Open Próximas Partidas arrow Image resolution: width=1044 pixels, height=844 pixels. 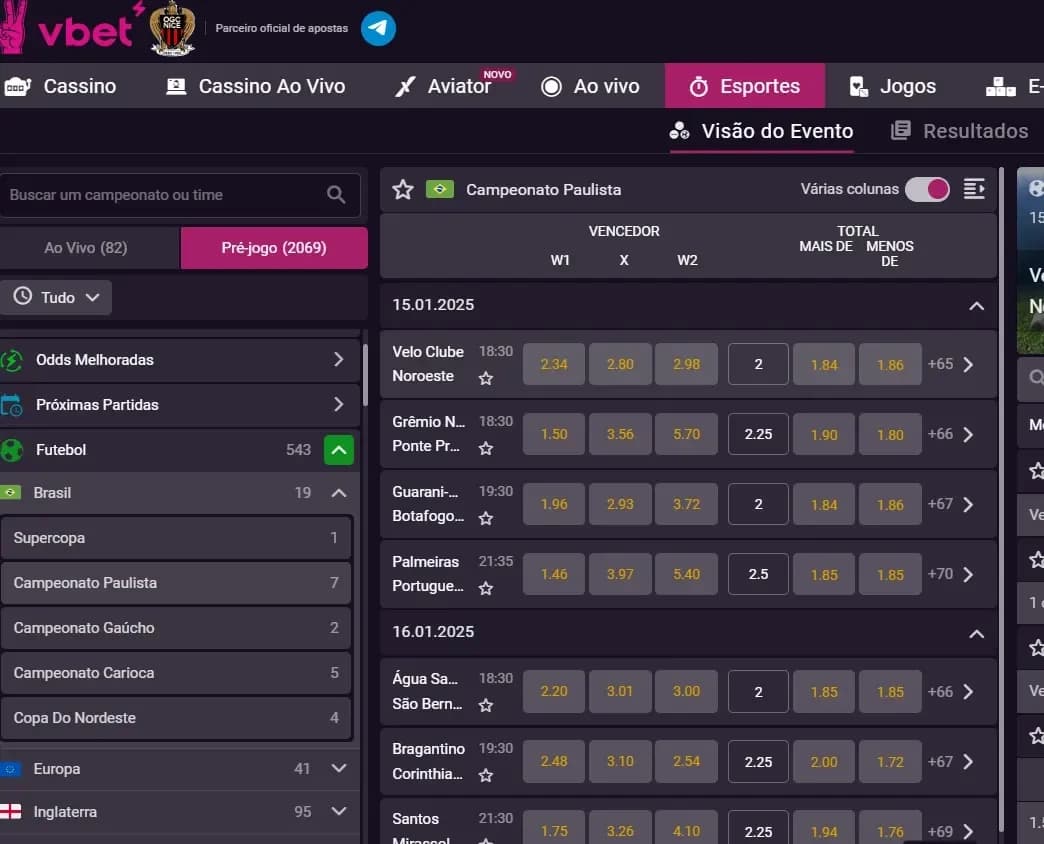click(x=339, y=405)
